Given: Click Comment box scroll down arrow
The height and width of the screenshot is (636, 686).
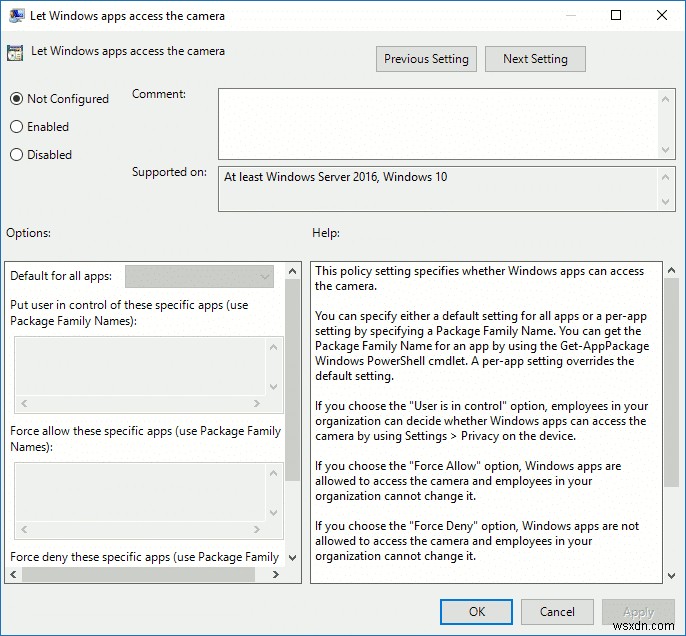Looking at the screenshot, I should 665,150.
